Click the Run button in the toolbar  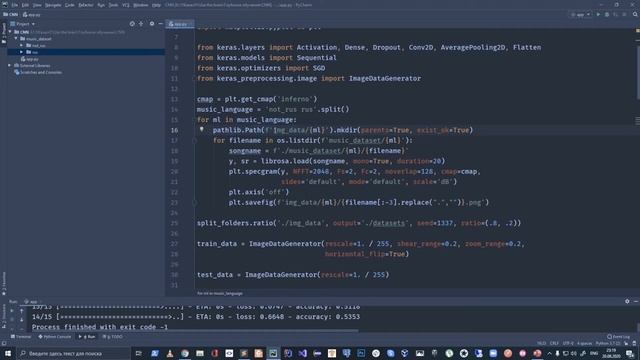click(x=598, y=15)
